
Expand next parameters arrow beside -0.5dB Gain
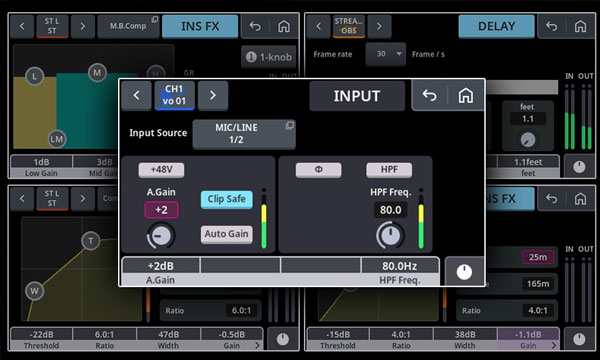(257, 345)
